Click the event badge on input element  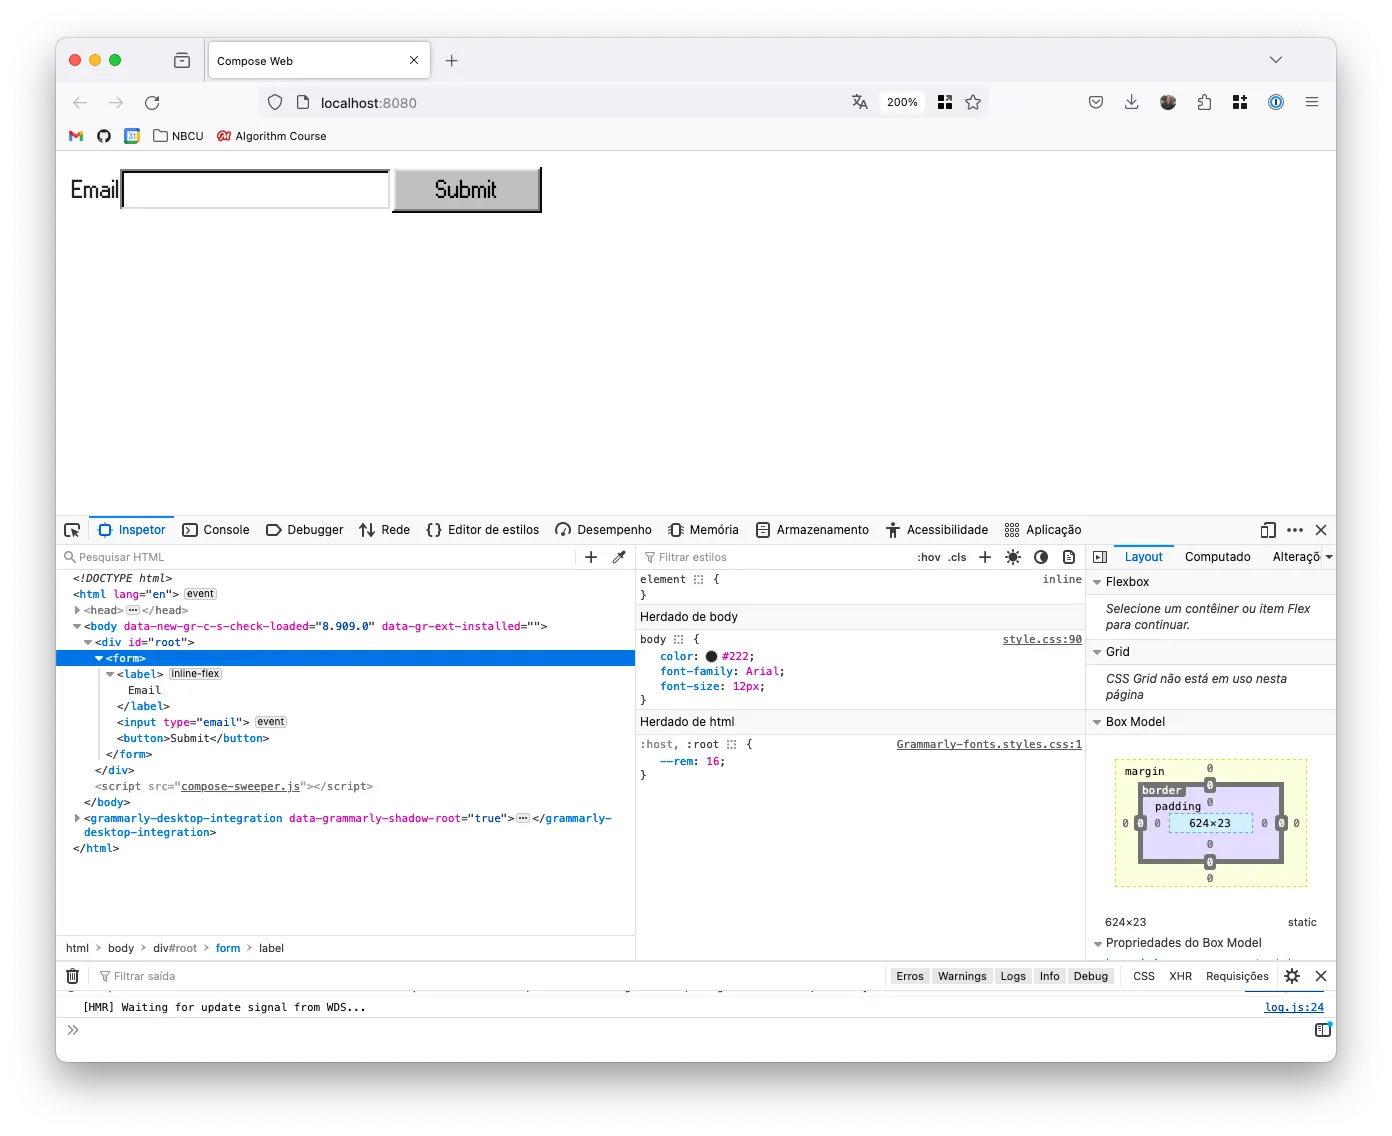(x=271, y=722)
